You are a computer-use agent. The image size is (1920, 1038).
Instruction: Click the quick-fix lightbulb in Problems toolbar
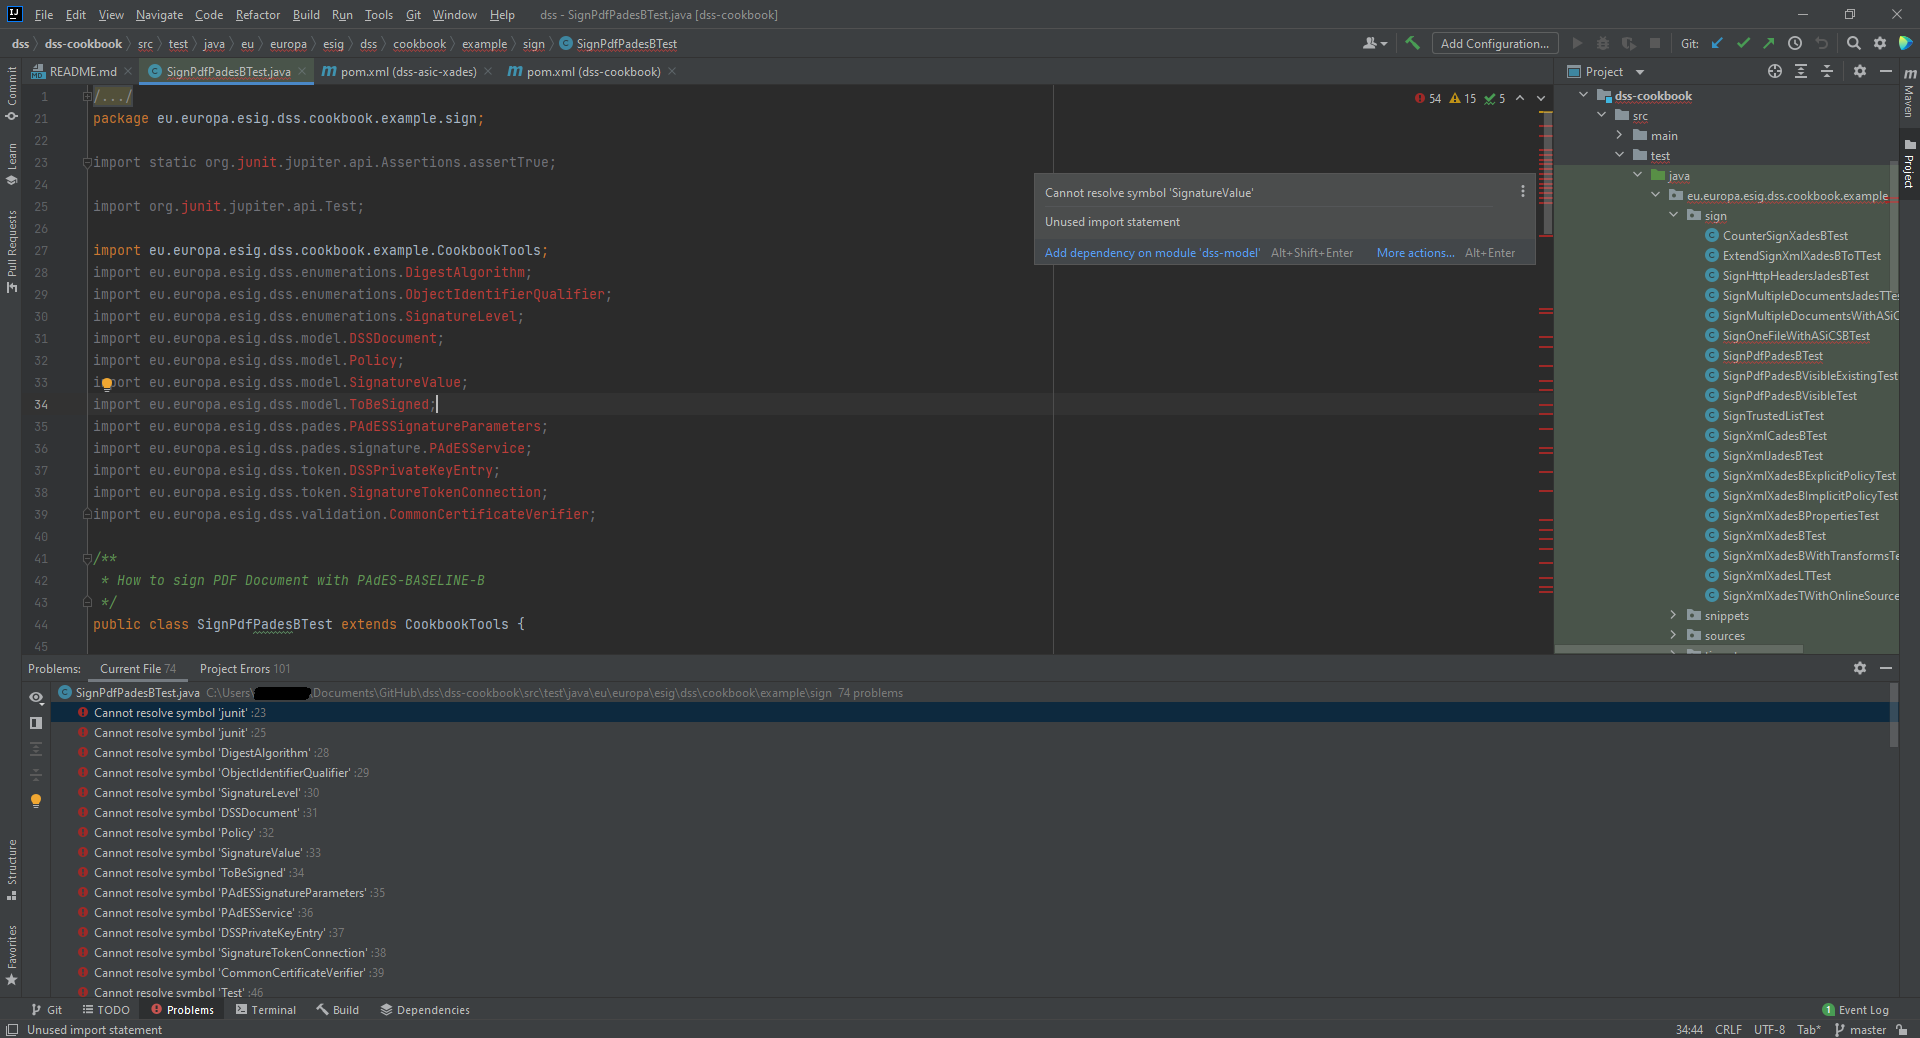point(36,800)
